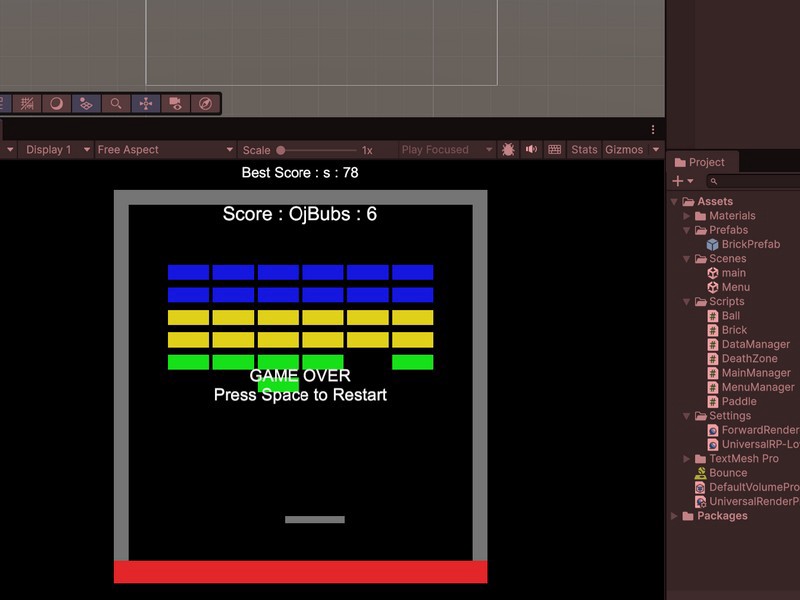The width and height of the screenshot is (800, 600).
Task: Open the Free Aspect dropdown
Action: pos(164,150)
